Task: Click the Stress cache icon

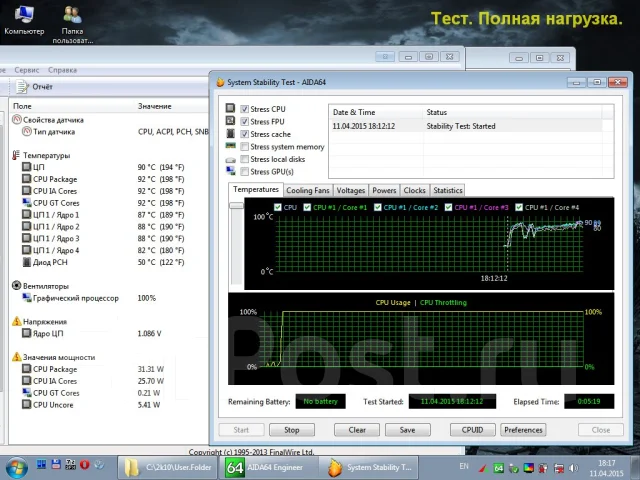Action: click(x=230, y=133)
